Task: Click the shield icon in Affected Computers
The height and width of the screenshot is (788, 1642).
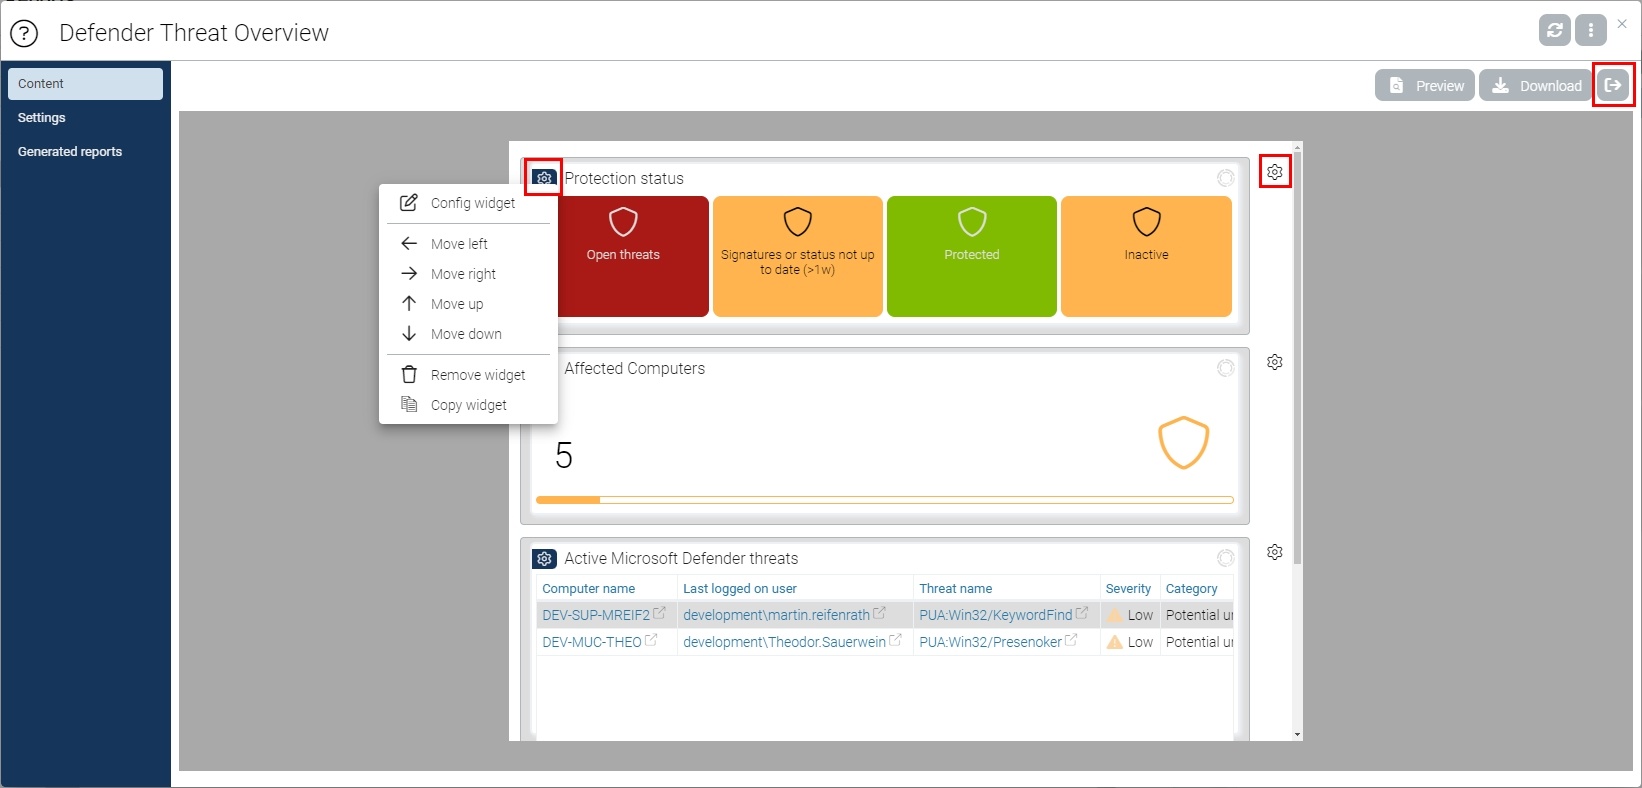Action: coord(1184,442)
